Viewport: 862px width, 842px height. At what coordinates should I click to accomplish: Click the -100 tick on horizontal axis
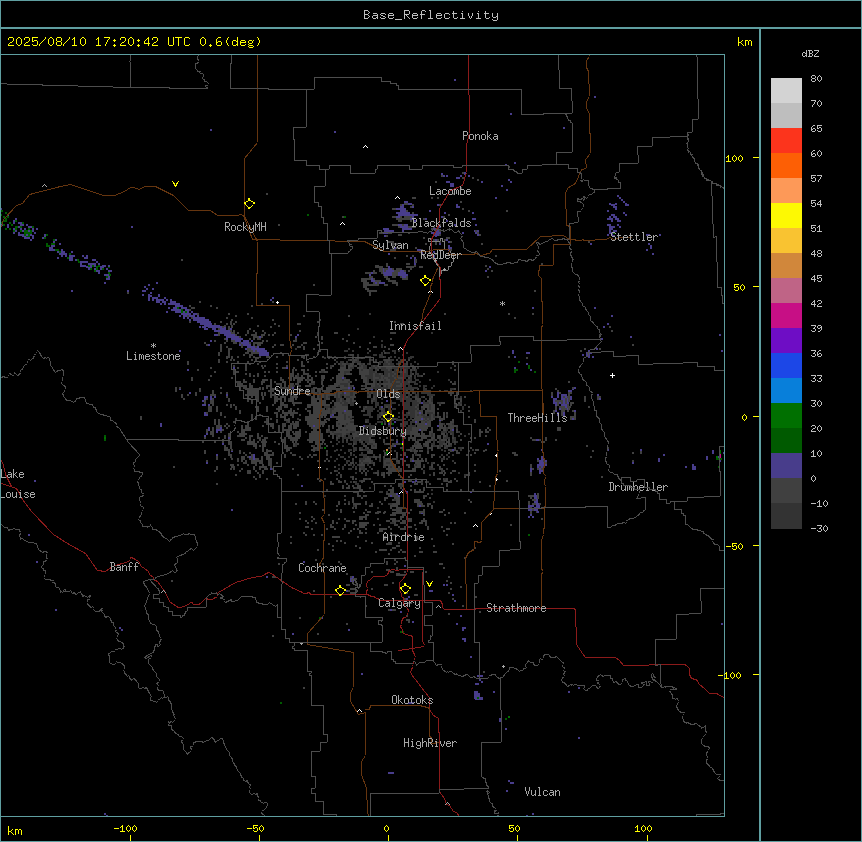tap(126, 828)
